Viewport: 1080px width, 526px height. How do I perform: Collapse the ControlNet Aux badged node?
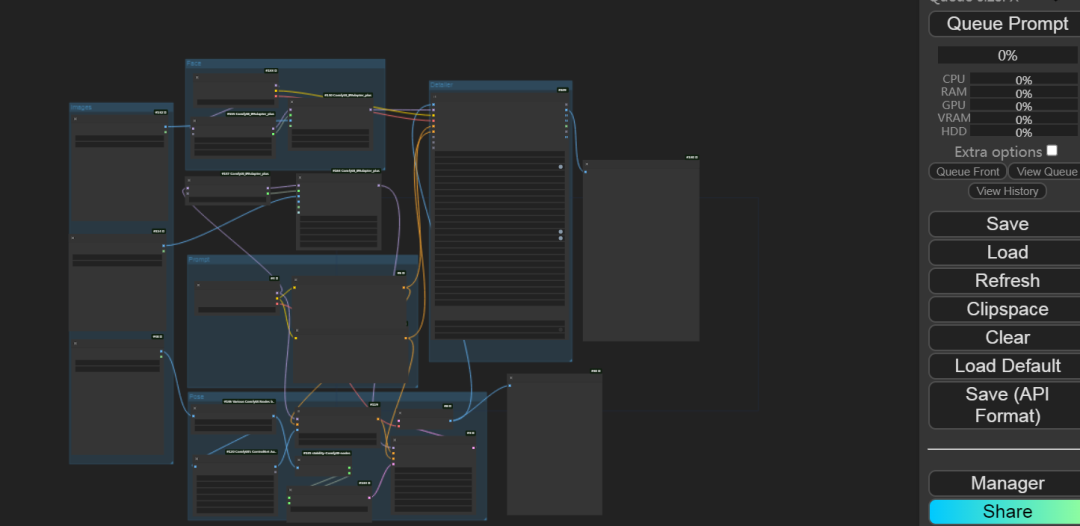coord(197,459)
